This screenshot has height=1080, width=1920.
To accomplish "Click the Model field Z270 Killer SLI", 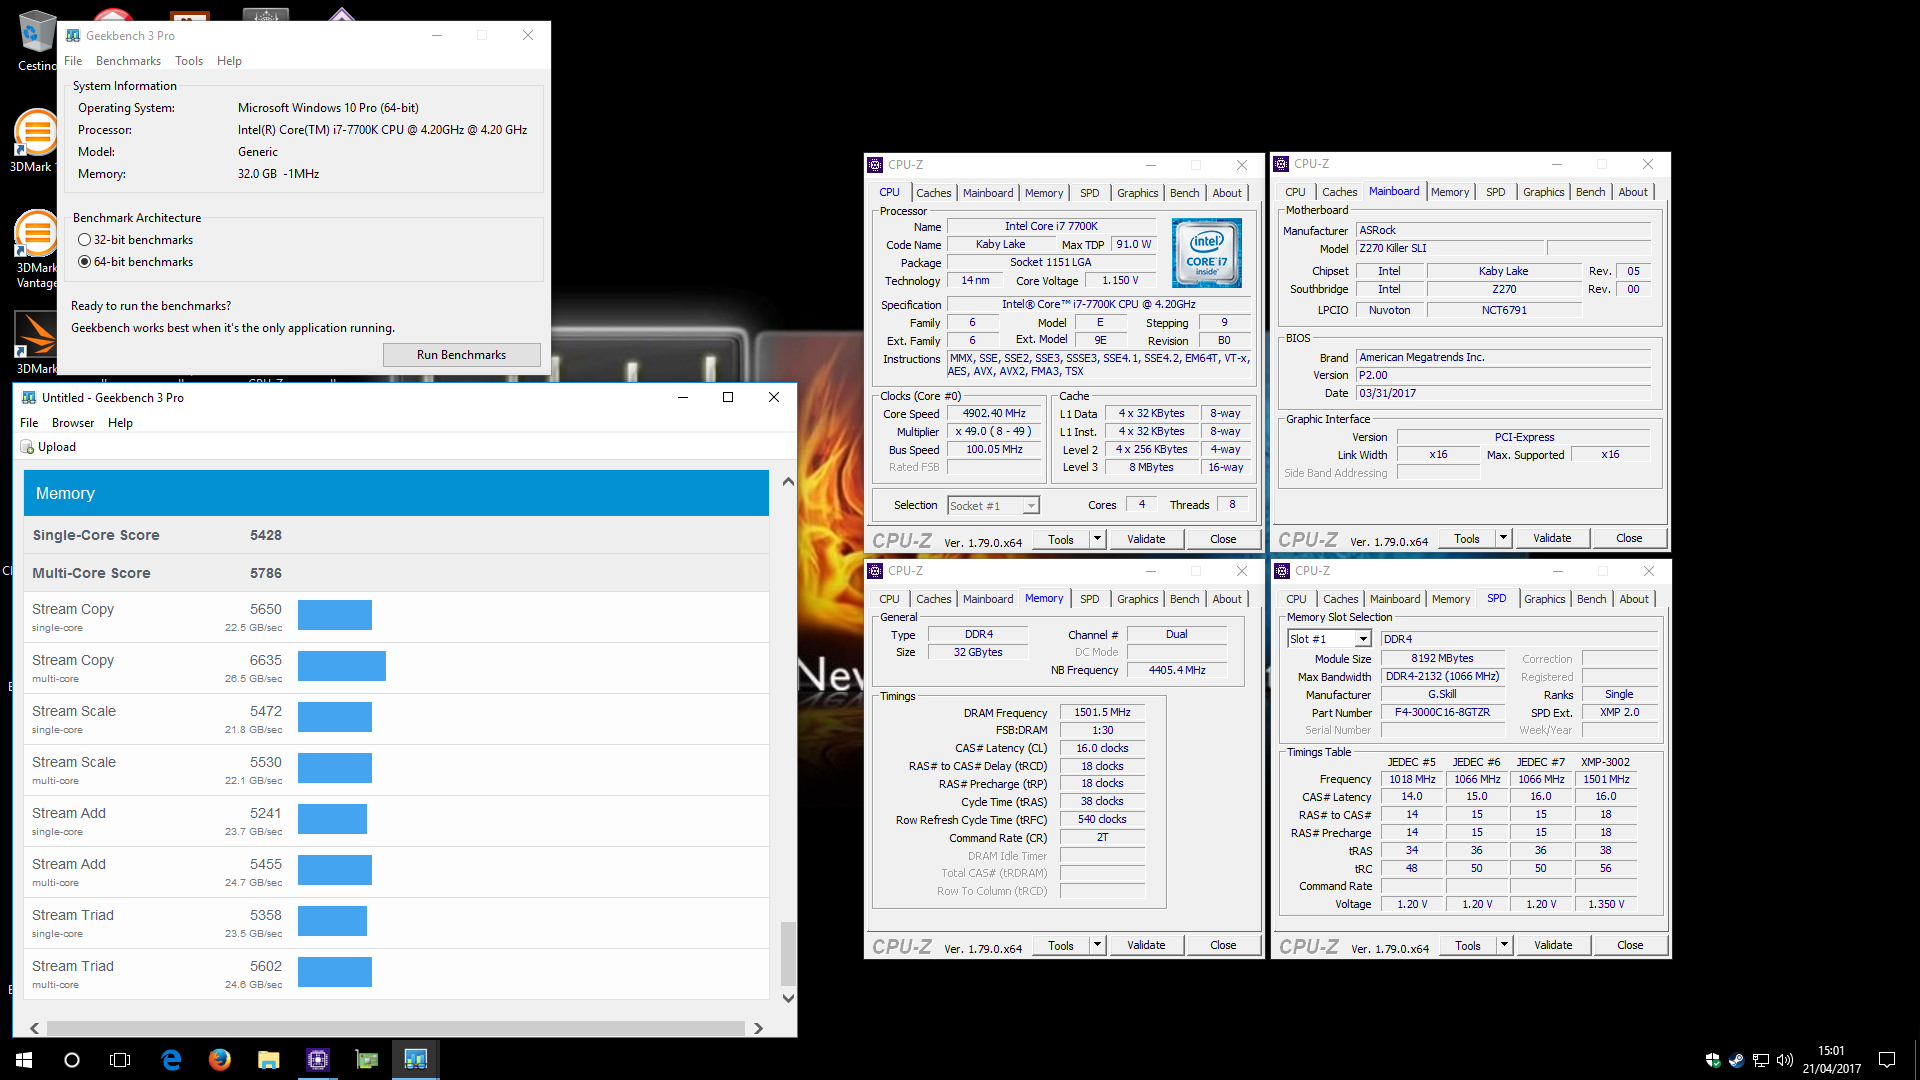I will point(1450,248).
